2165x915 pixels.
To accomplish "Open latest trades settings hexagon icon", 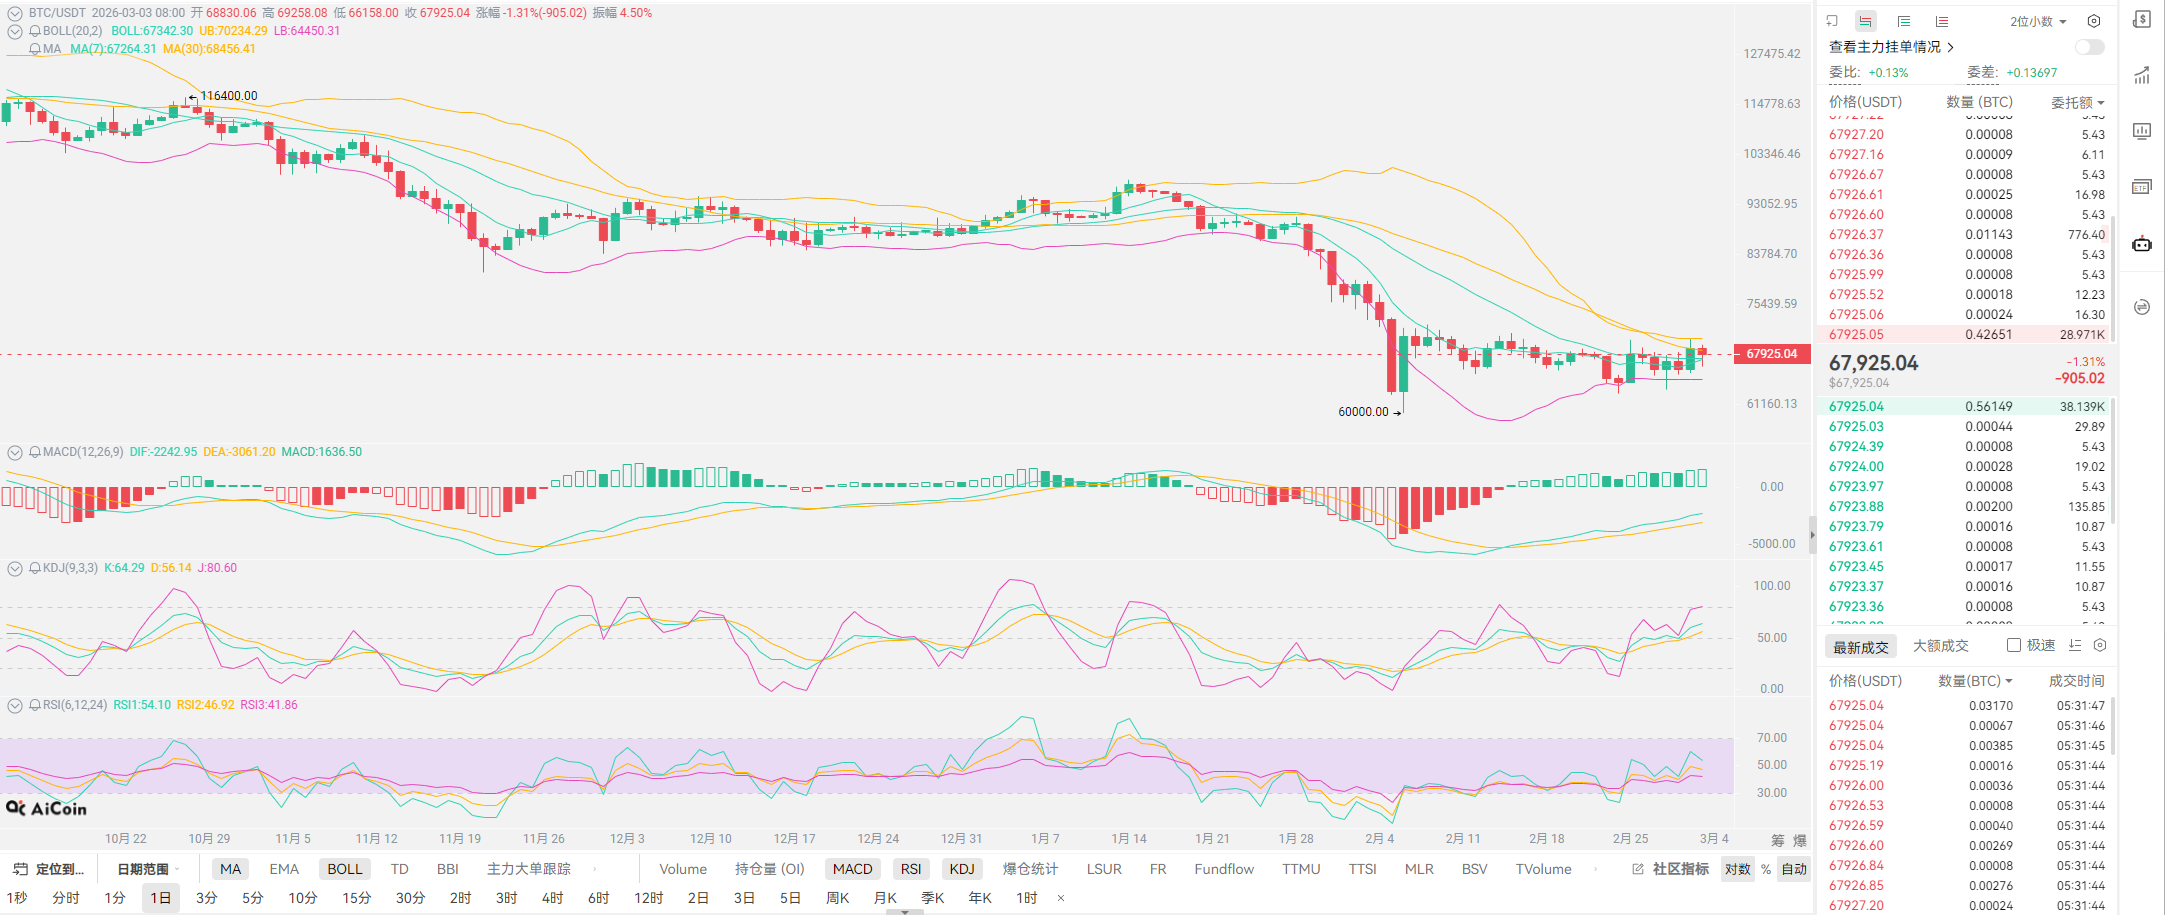I will [2100, 646].
